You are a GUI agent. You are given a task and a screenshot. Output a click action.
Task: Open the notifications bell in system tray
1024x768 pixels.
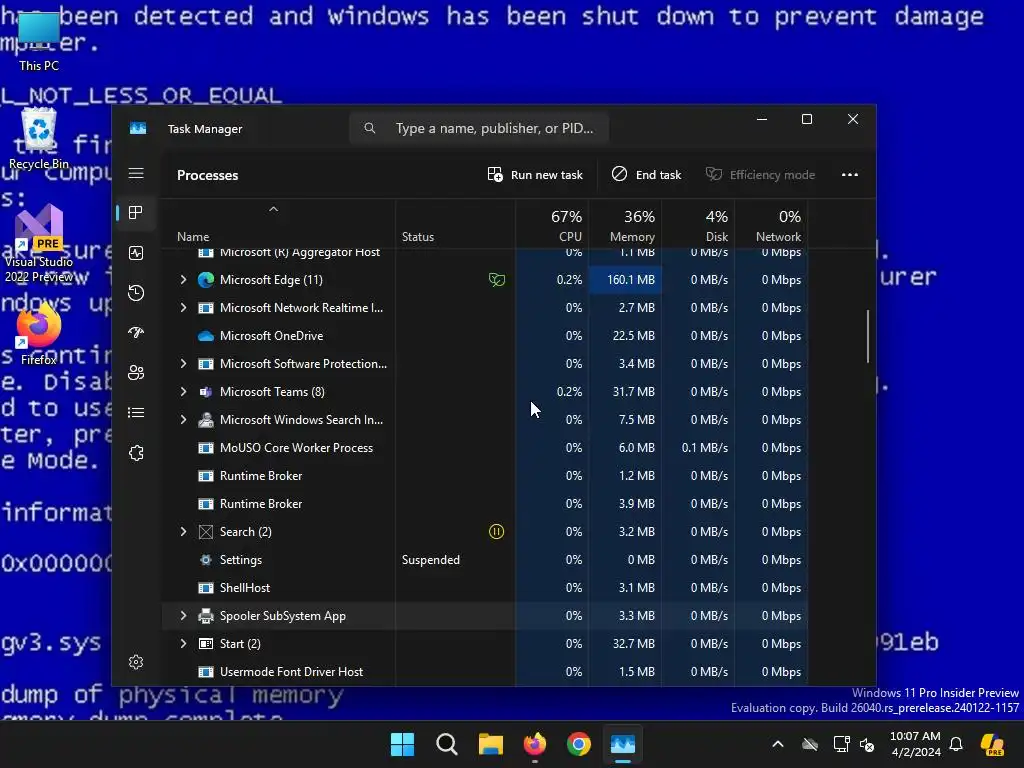click(956, 744)
